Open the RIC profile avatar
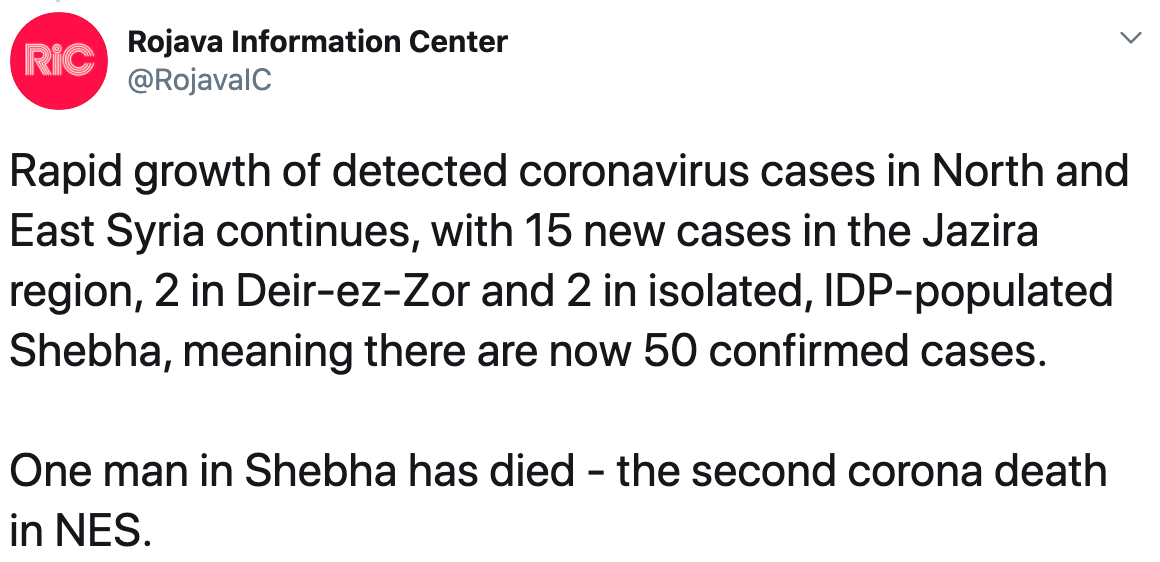 [58, 61]
